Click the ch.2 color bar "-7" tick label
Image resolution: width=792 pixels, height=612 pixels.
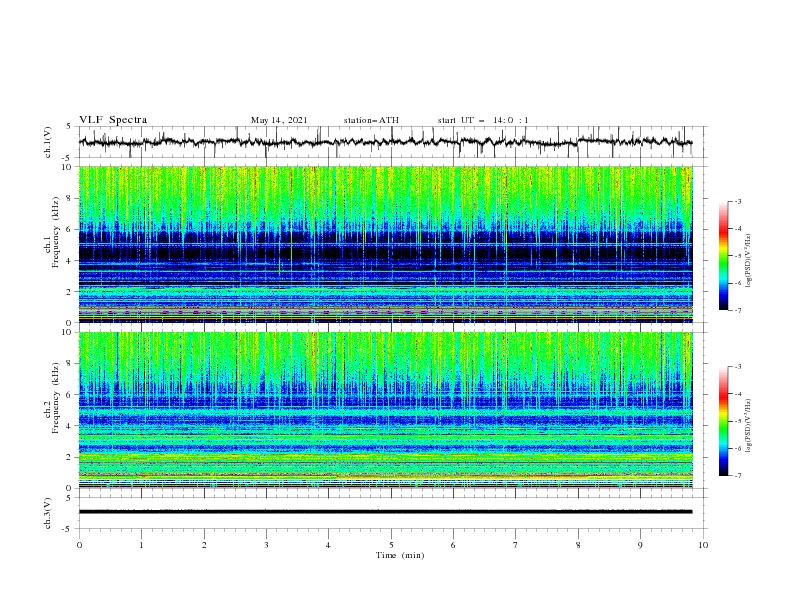(x=737, y=475)
